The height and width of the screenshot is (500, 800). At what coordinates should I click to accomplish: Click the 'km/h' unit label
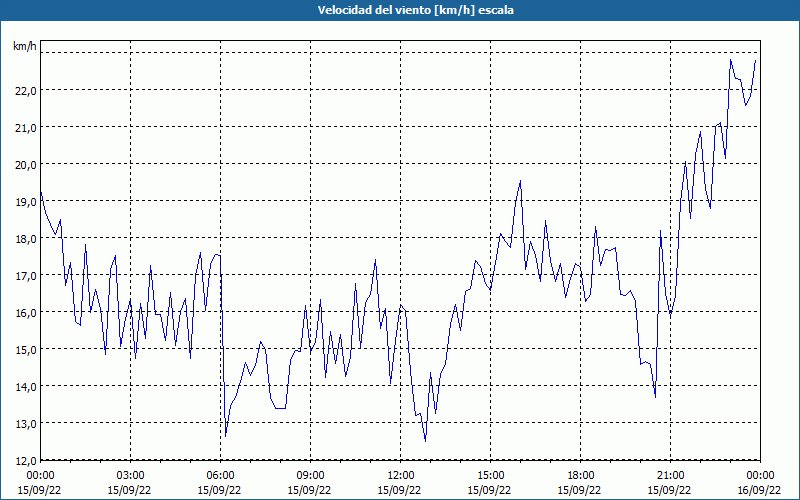(x=24, y=46)
